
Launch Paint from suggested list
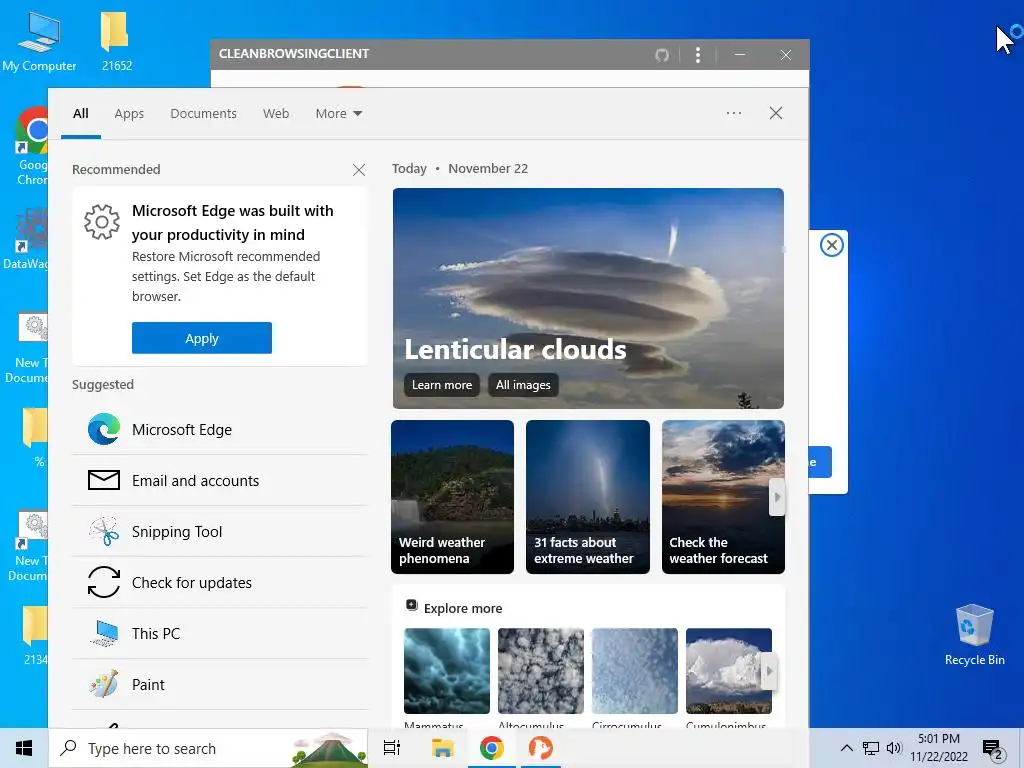pos(219,684)
